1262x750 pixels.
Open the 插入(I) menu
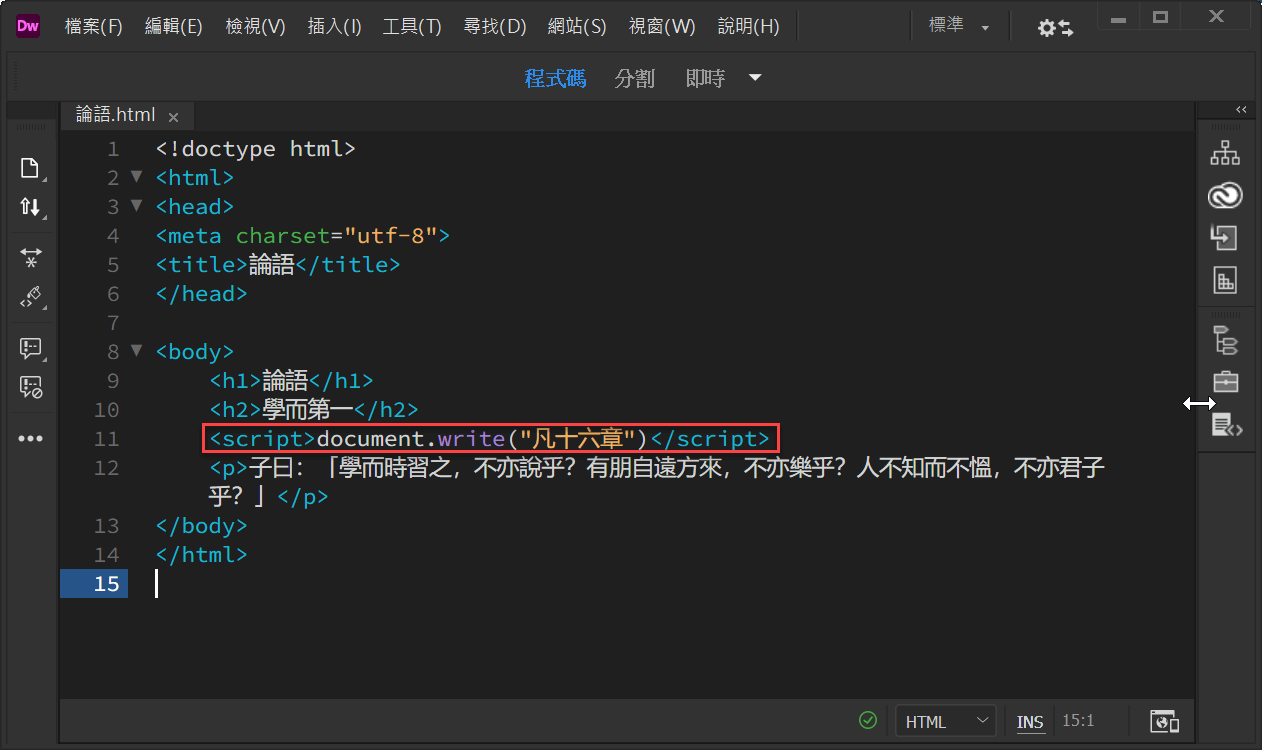coord(334,27)
